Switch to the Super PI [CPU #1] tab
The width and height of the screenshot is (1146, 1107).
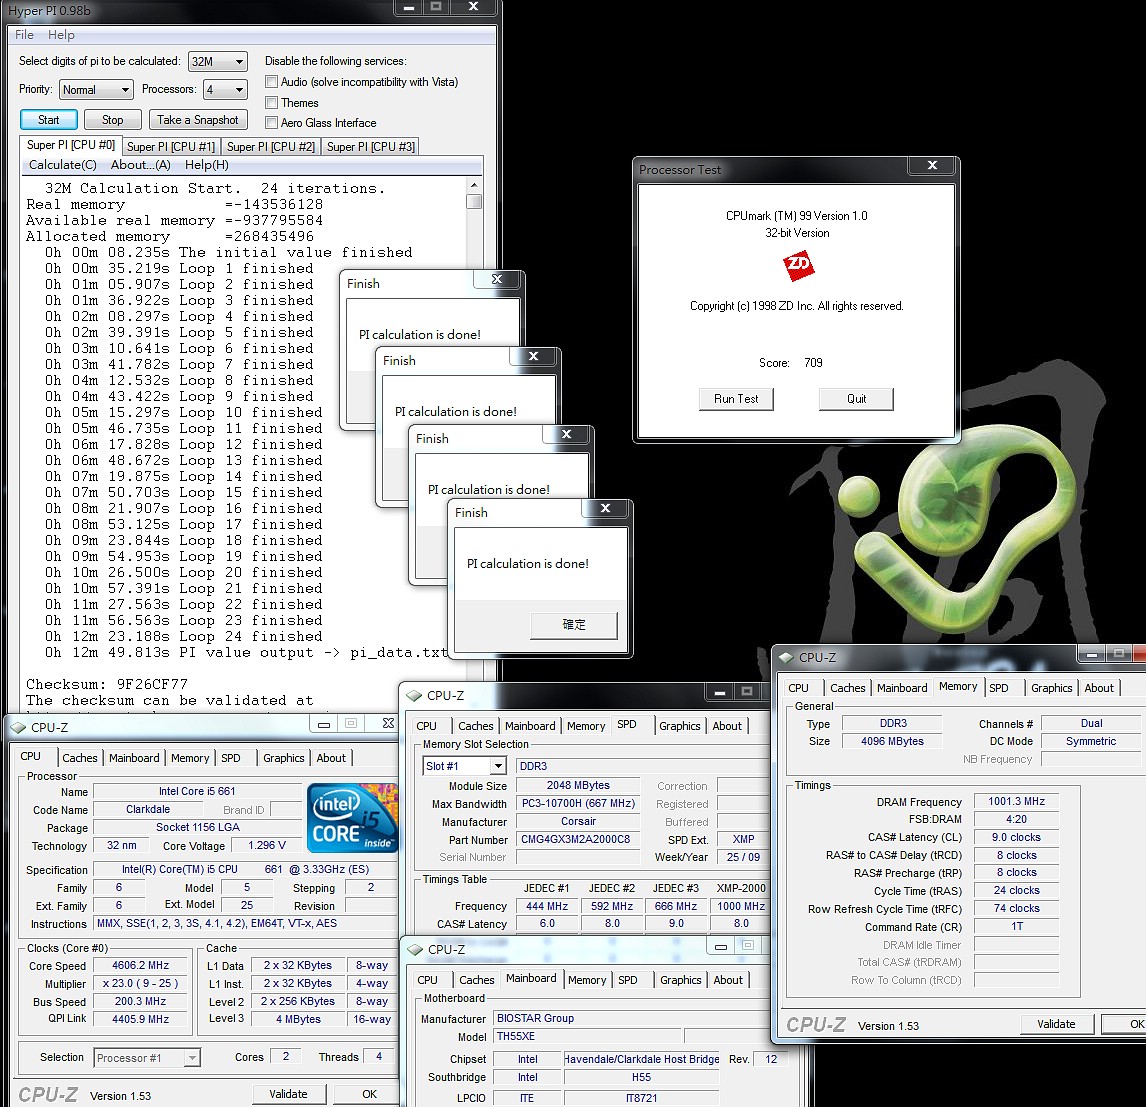(x=171, y=147)
